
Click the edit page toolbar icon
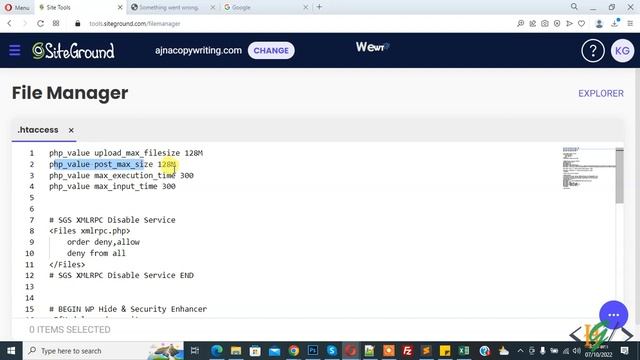533,24
